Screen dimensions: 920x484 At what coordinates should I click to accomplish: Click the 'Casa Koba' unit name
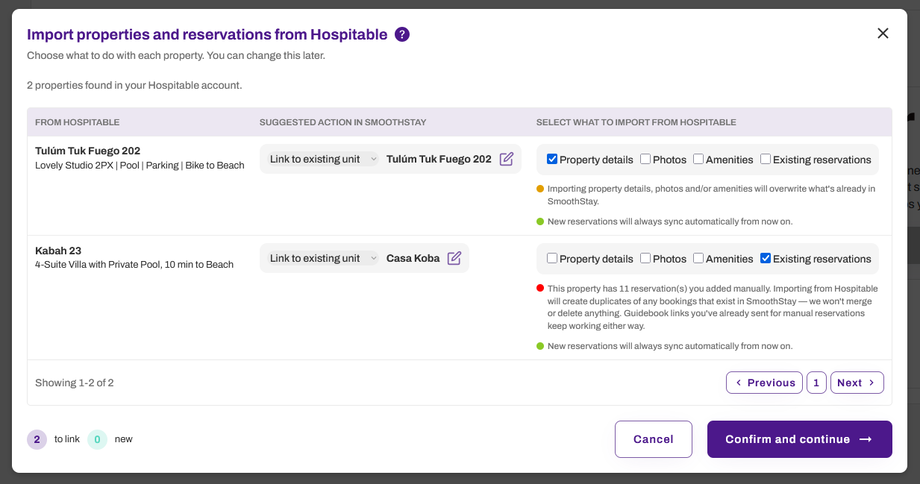412,258
